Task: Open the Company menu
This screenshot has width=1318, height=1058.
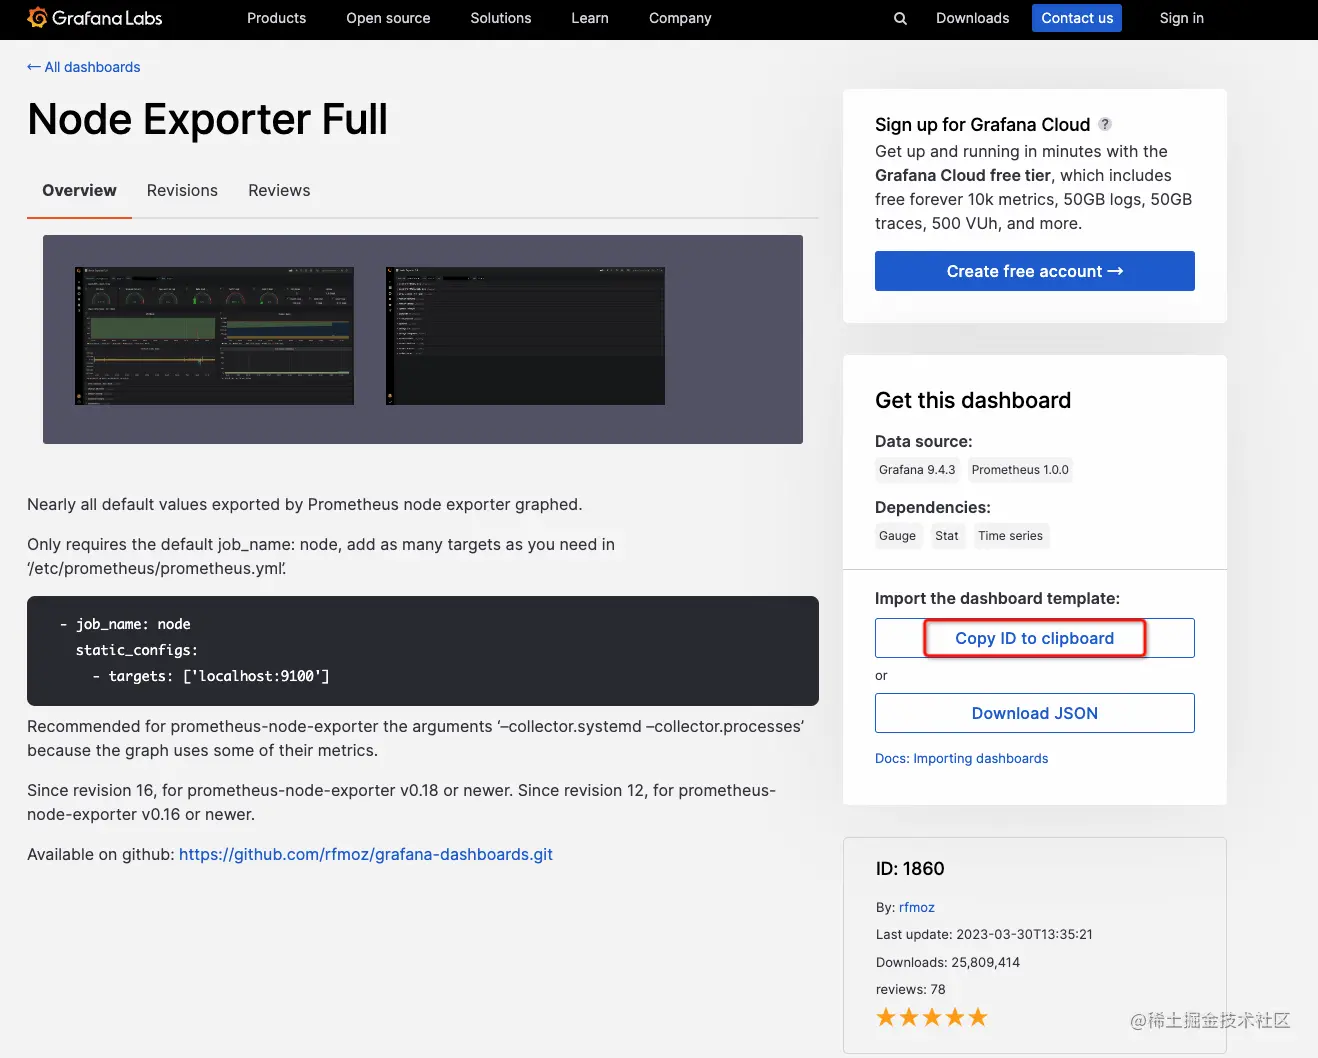Action: click(x=680, y=18)
